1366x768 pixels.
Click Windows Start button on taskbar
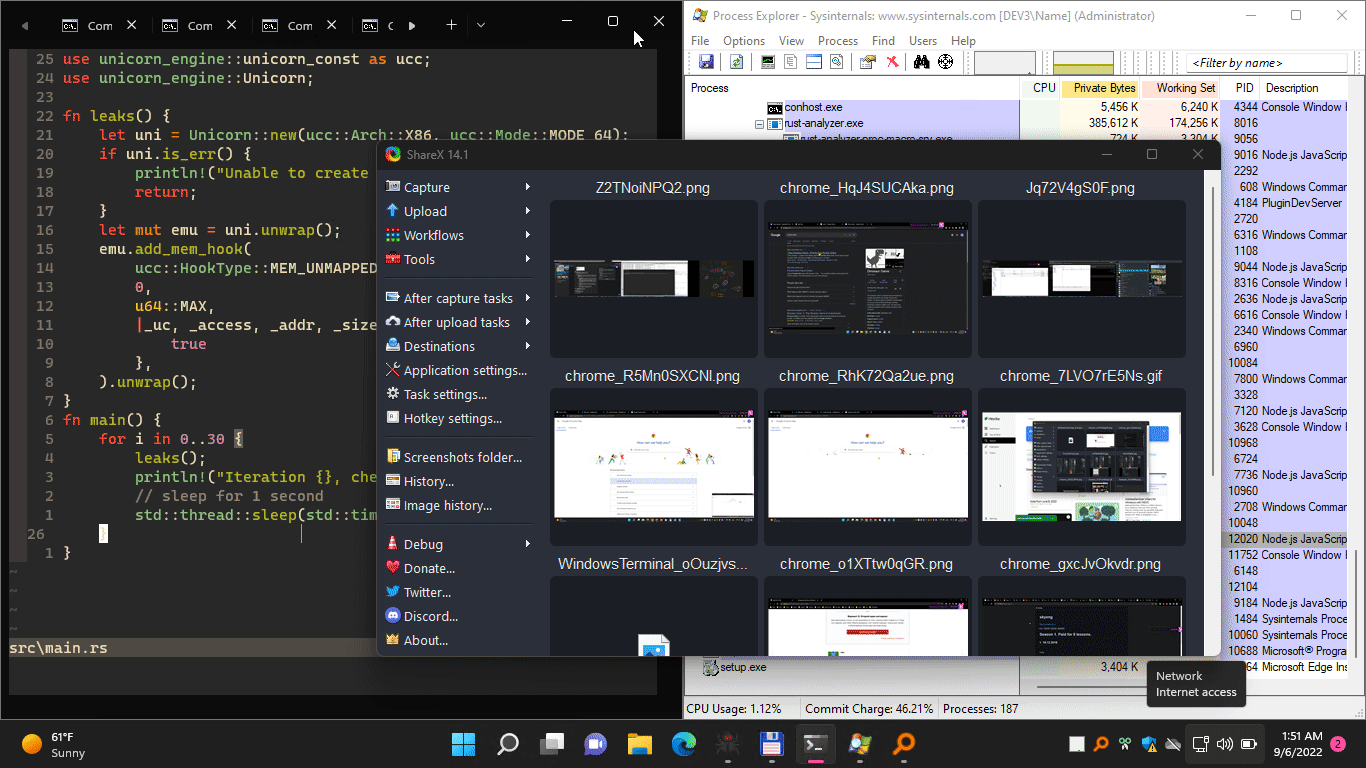[463, 744]
